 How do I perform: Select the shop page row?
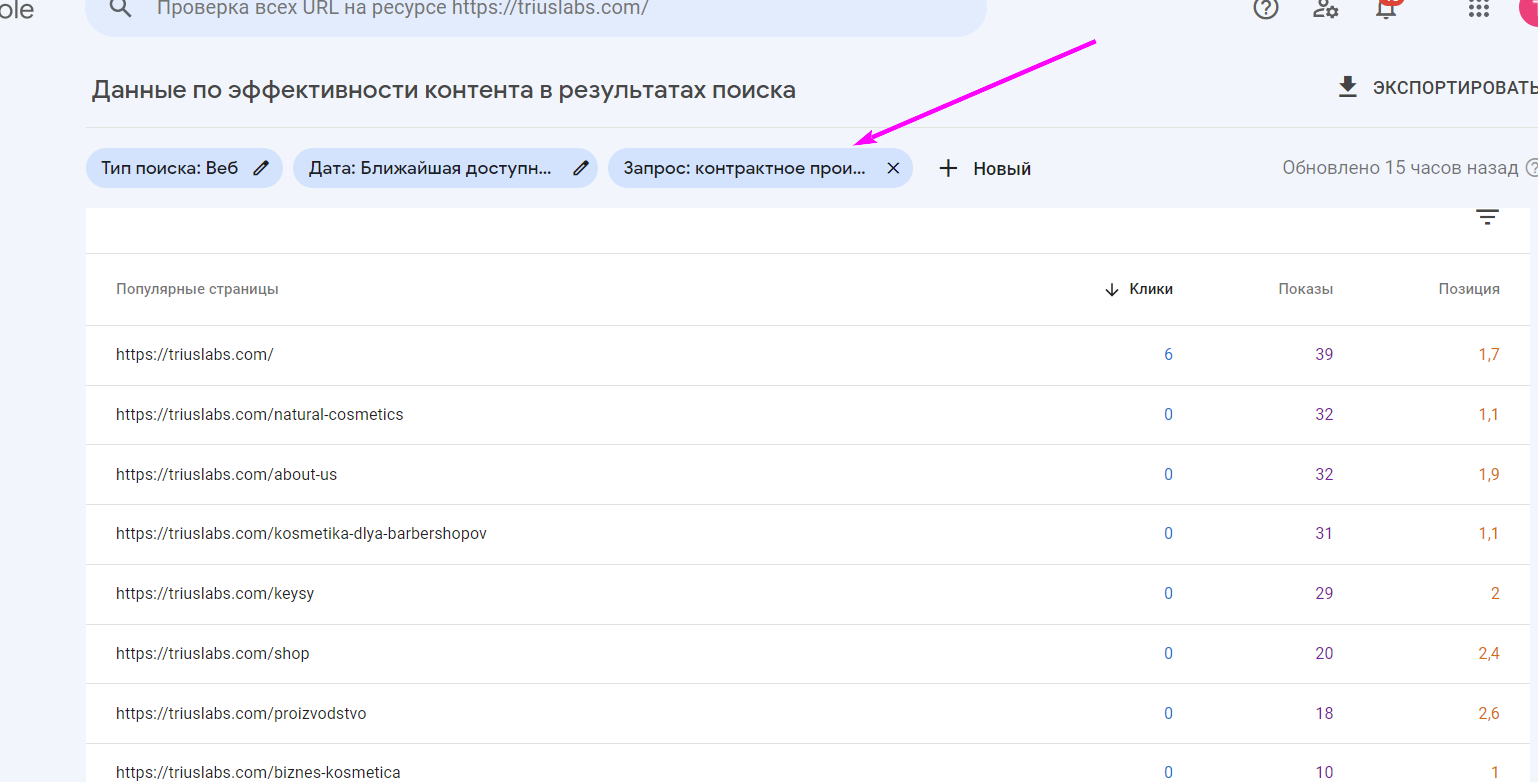[x=808, y=654]
